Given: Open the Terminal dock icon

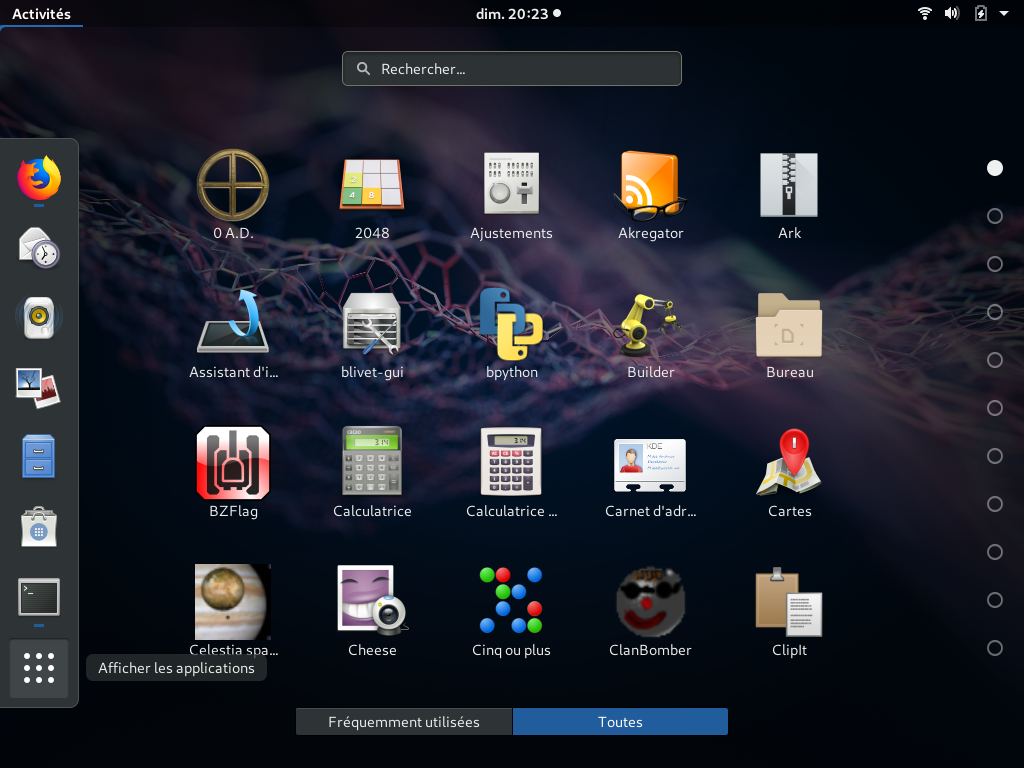Looking at the screenshot, I should 39,596.
